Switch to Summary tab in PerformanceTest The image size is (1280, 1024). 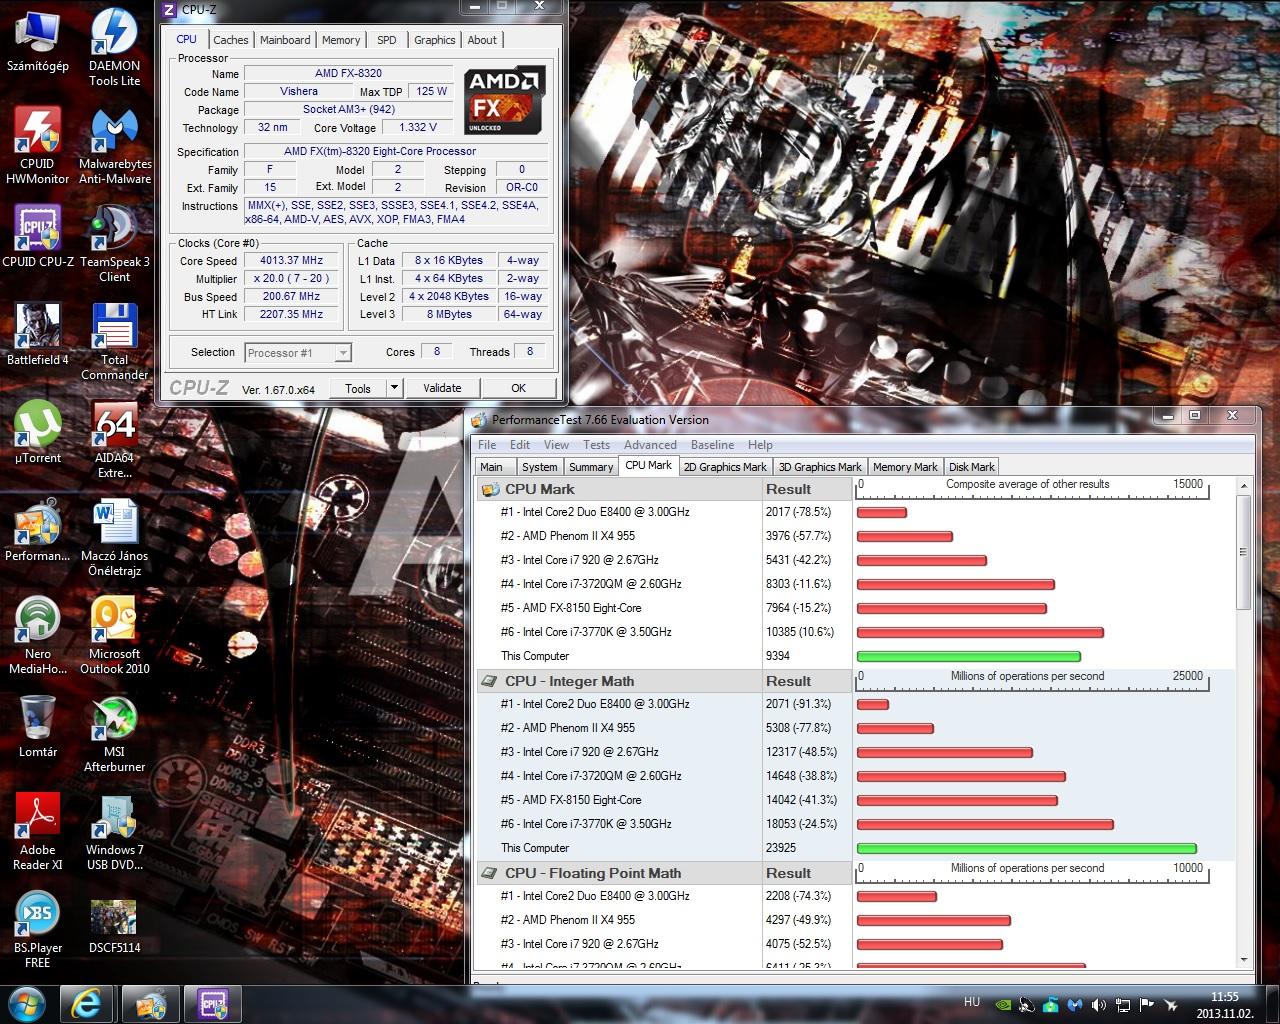click(x=591, y=467)
